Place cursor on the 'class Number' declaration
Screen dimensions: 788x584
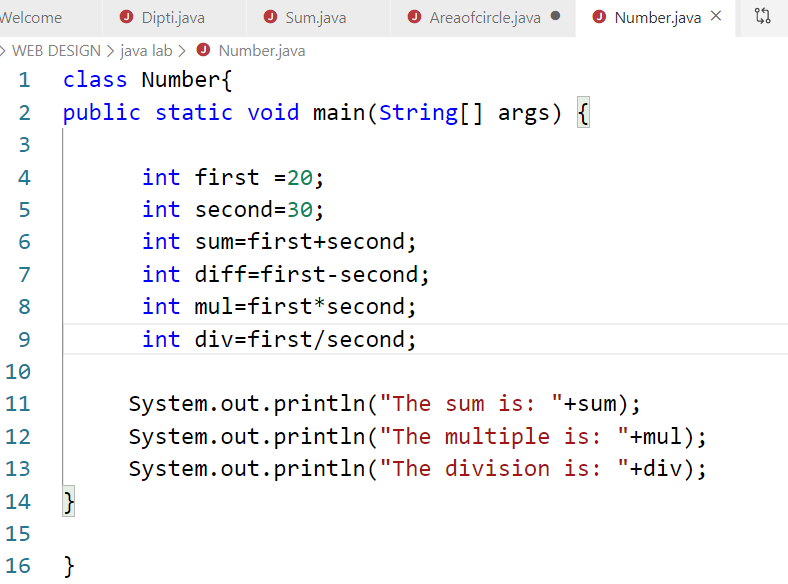pos(140,80)
